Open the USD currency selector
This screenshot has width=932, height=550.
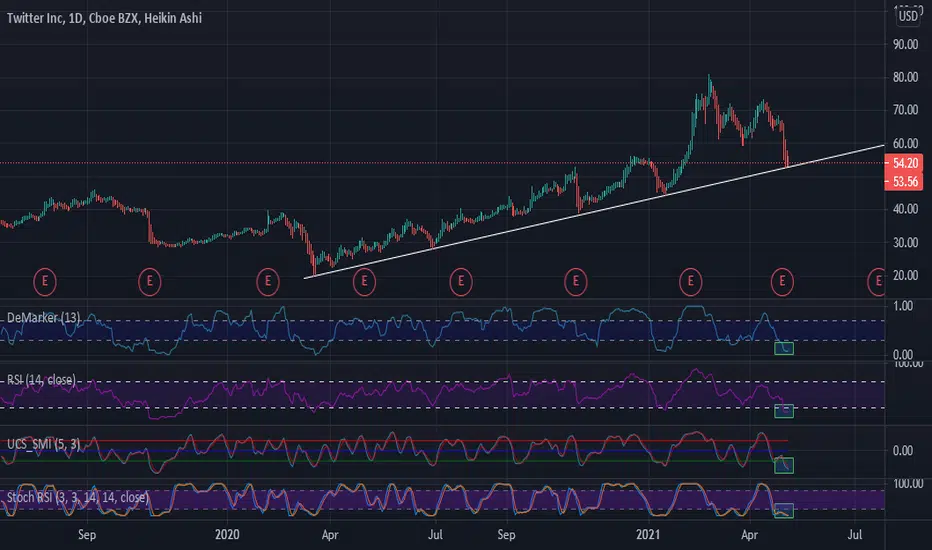908,16
